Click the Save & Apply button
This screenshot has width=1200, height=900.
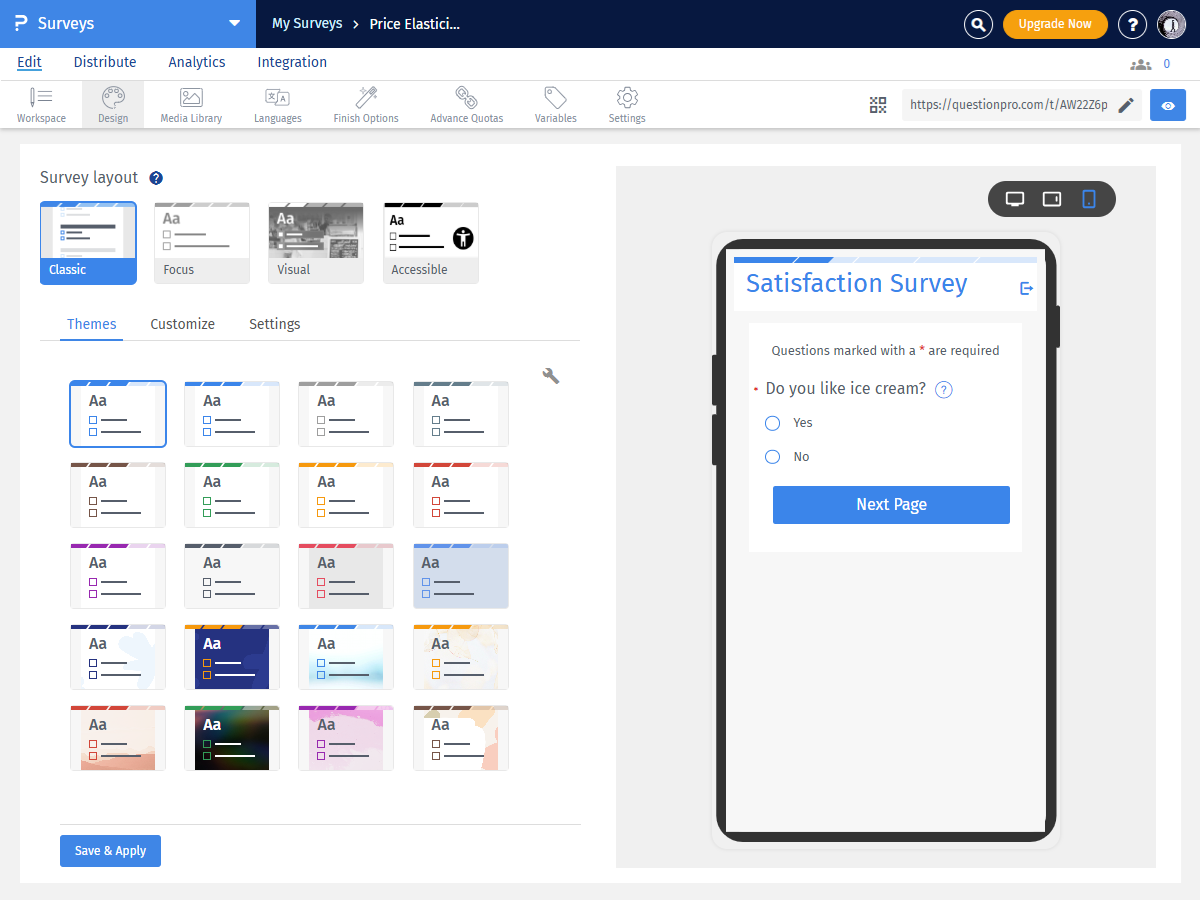110,851
